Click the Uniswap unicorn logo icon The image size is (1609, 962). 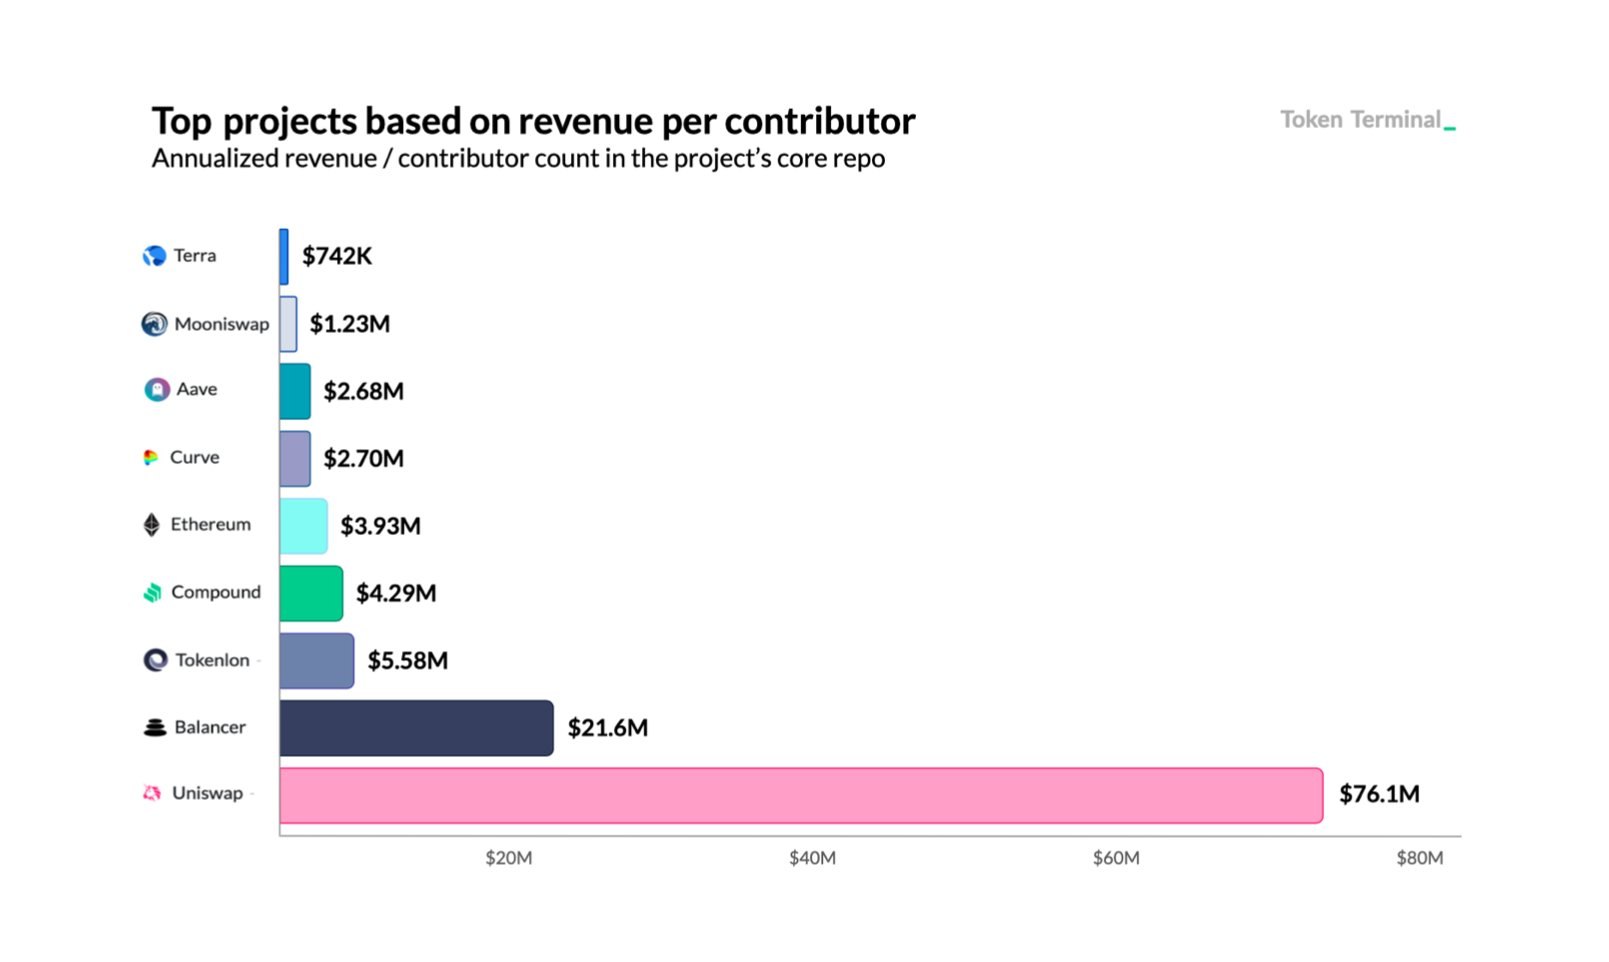(152, 793)
